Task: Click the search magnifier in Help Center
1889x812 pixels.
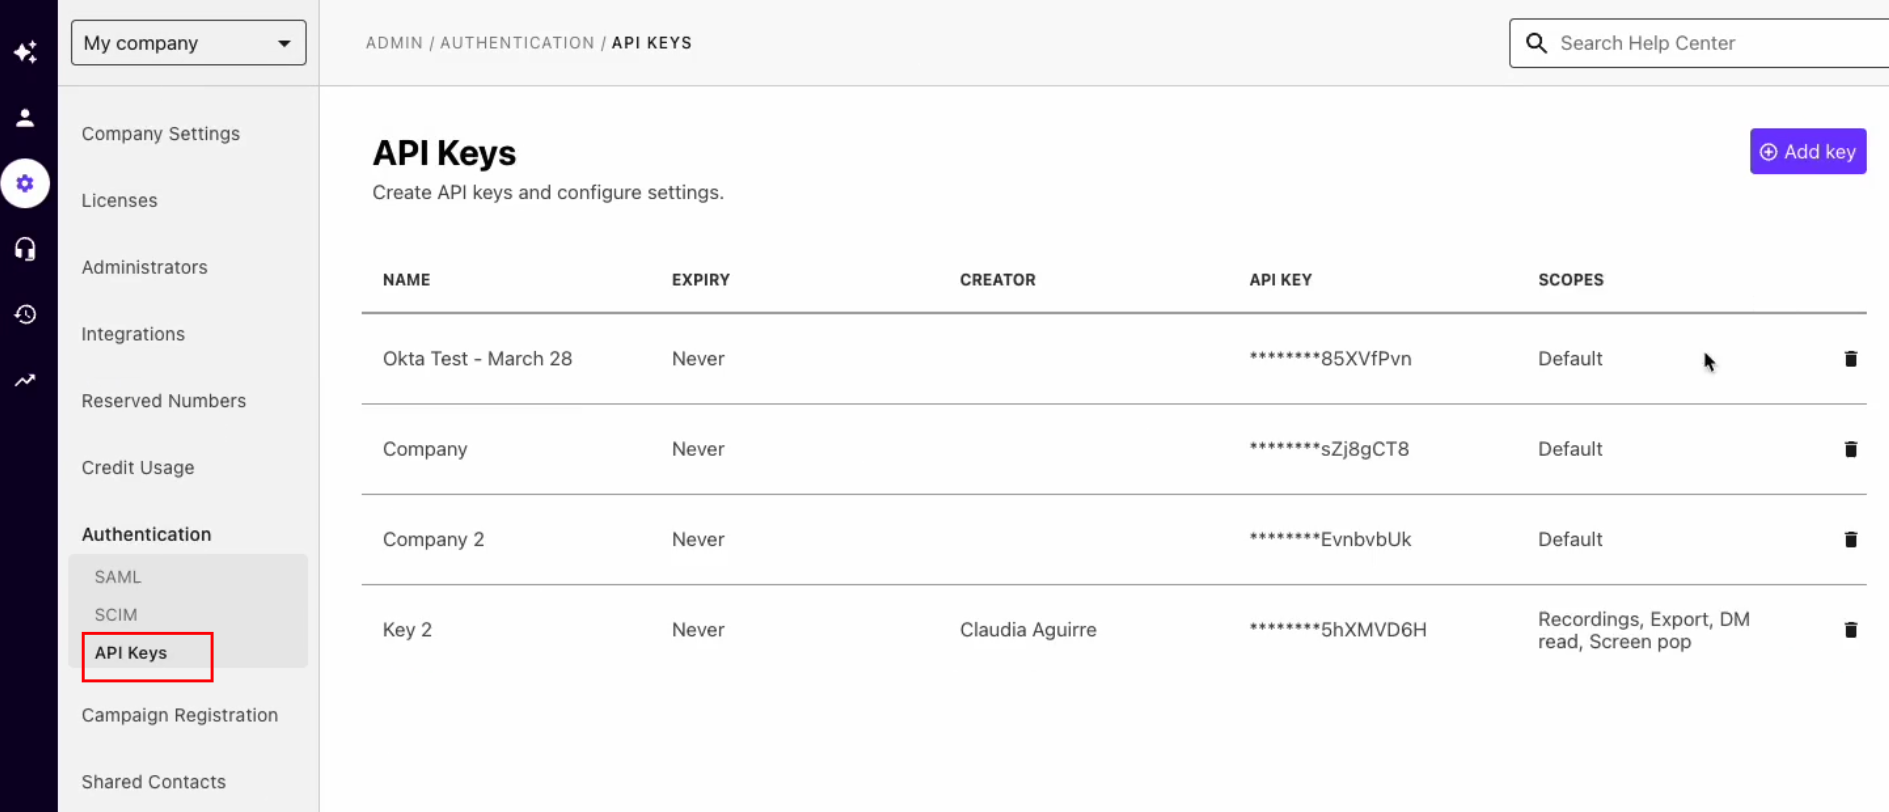Action: pyautogui.click(x=1537, y=43)
